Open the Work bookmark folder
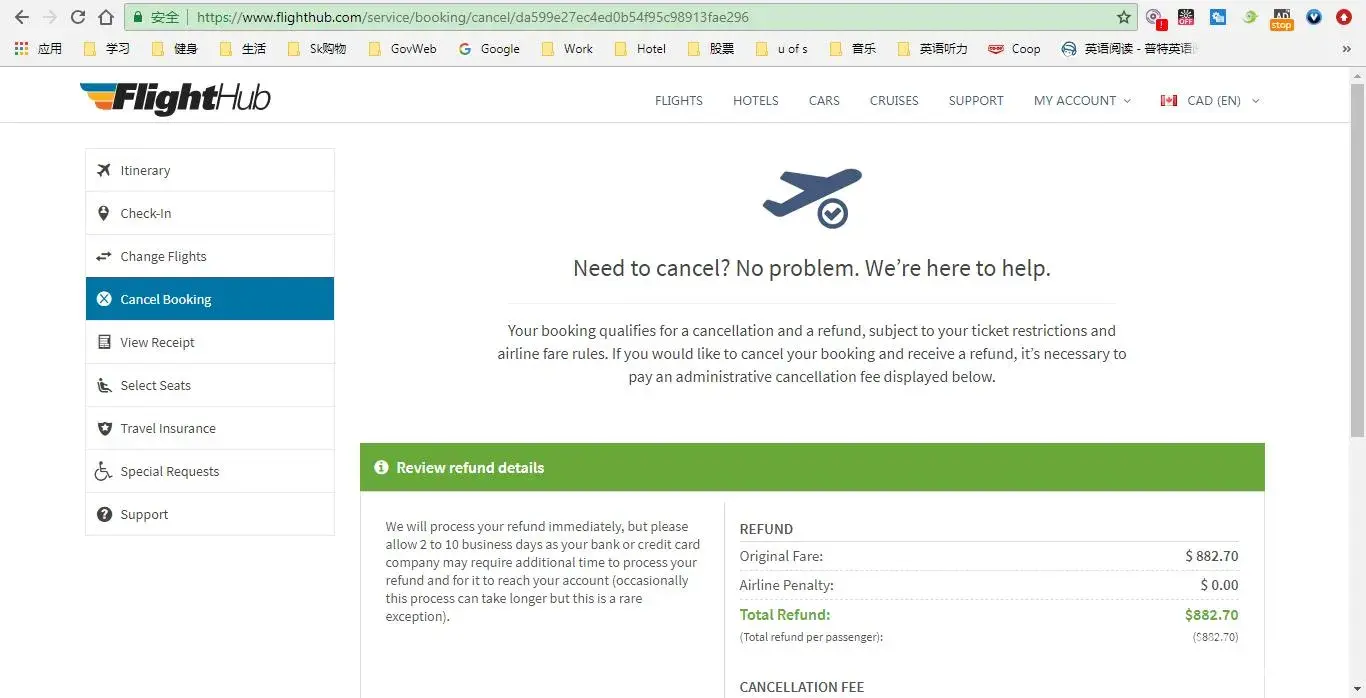 [x=567, y=48]
